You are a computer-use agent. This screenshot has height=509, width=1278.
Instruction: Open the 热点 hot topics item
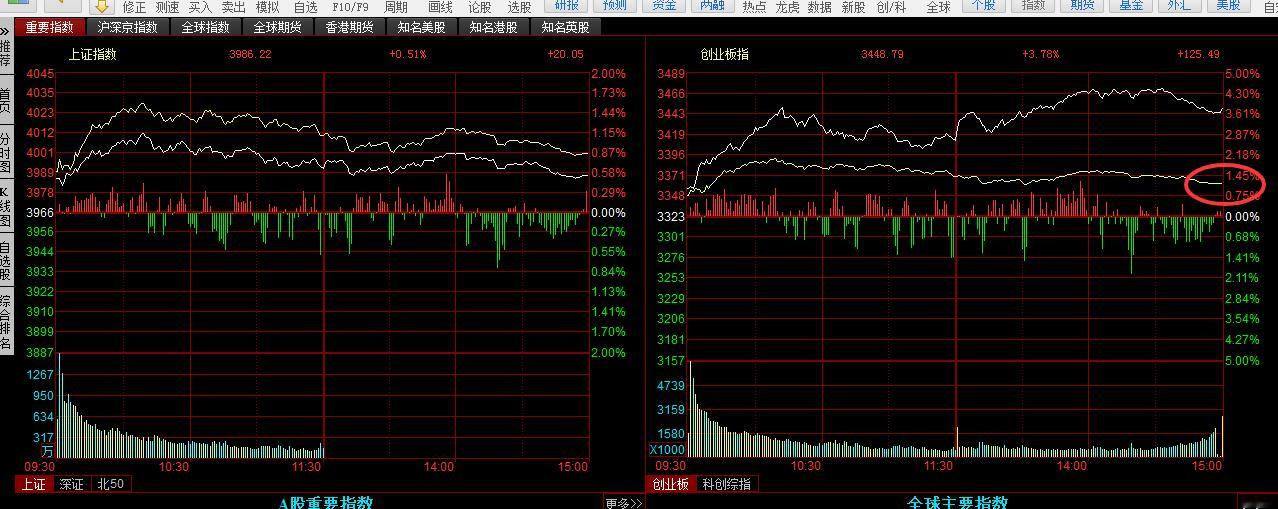pos(755,7)
